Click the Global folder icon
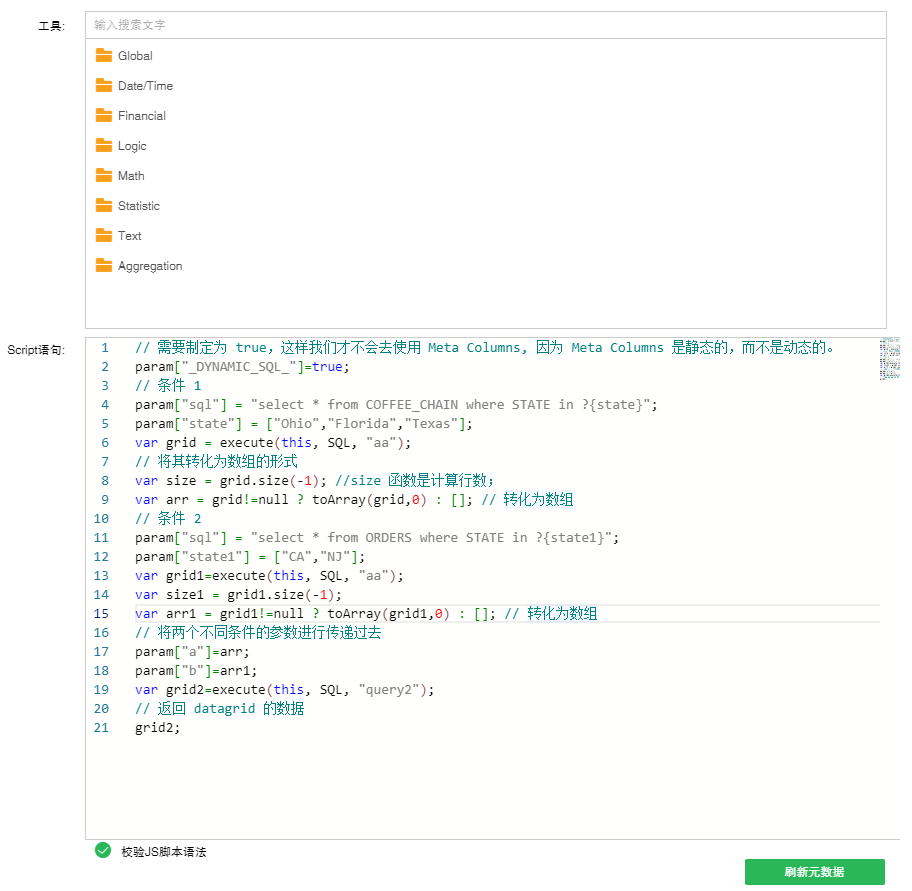The image size is (912, 891). tap(104, 55)
